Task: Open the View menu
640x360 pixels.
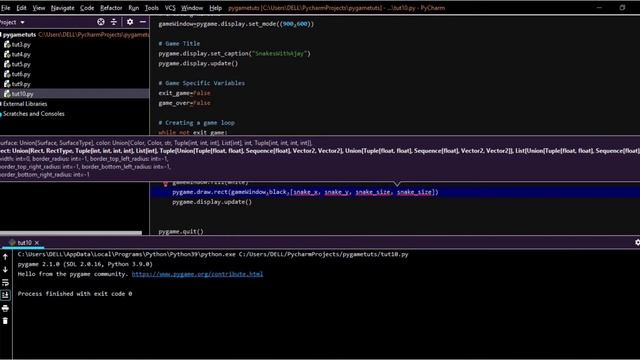Action: click(x=39, y=8)
